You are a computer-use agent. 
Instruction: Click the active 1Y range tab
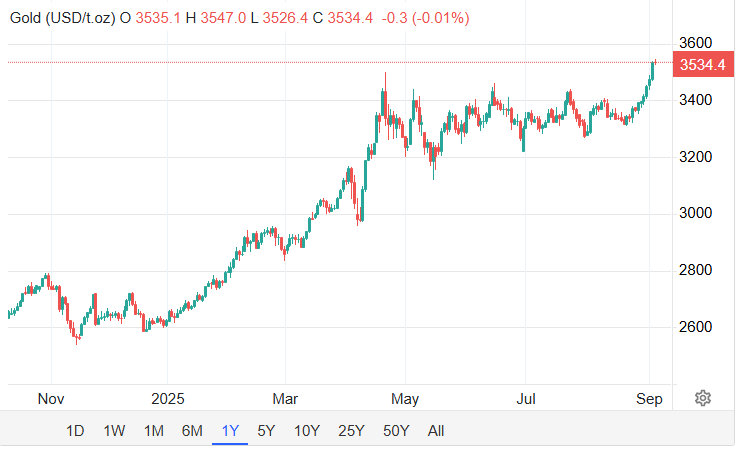pos(230,431)
